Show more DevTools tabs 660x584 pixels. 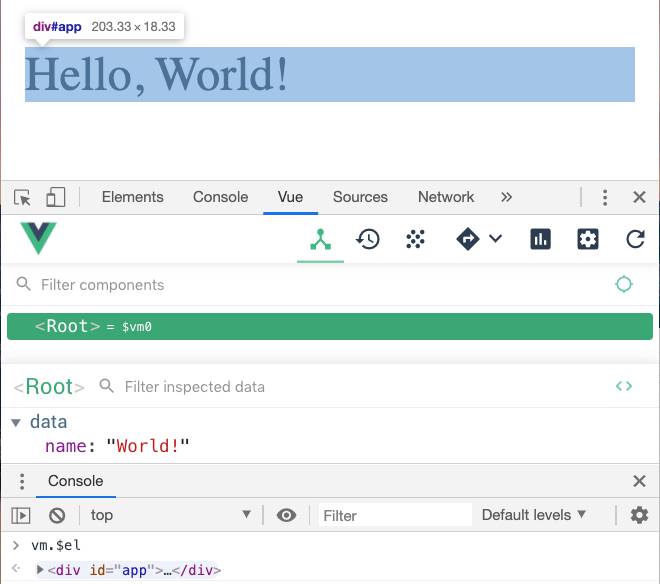pos(506,197)
